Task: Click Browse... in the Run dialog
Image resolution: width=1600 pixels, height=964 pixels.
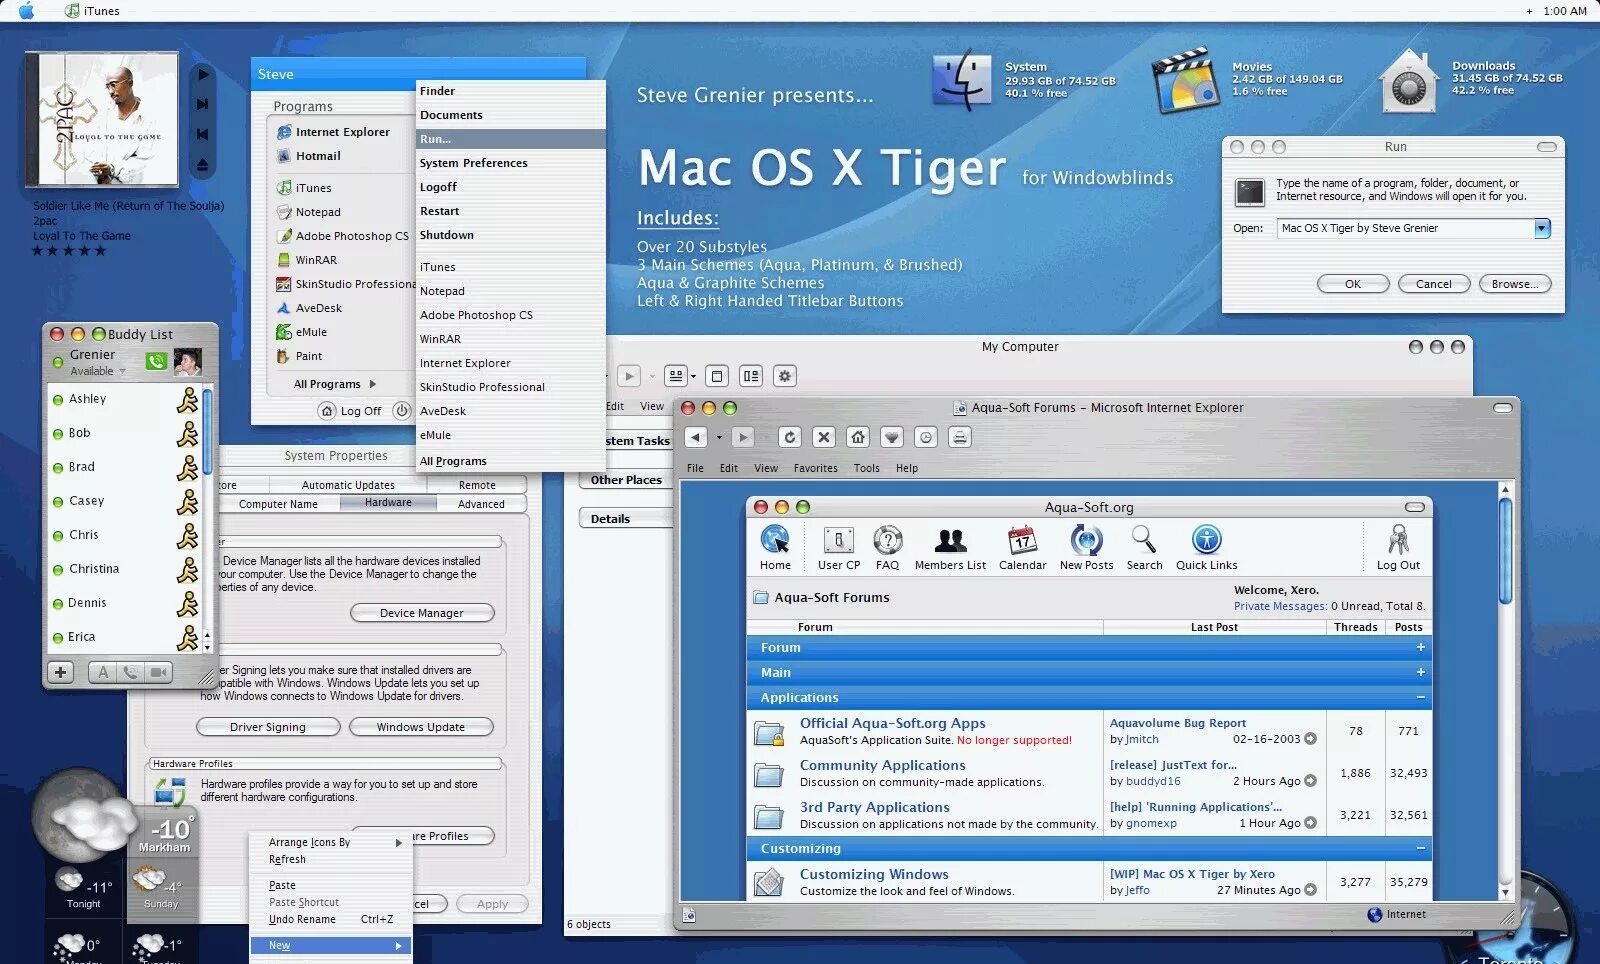Action: [x=1515, y=284]
